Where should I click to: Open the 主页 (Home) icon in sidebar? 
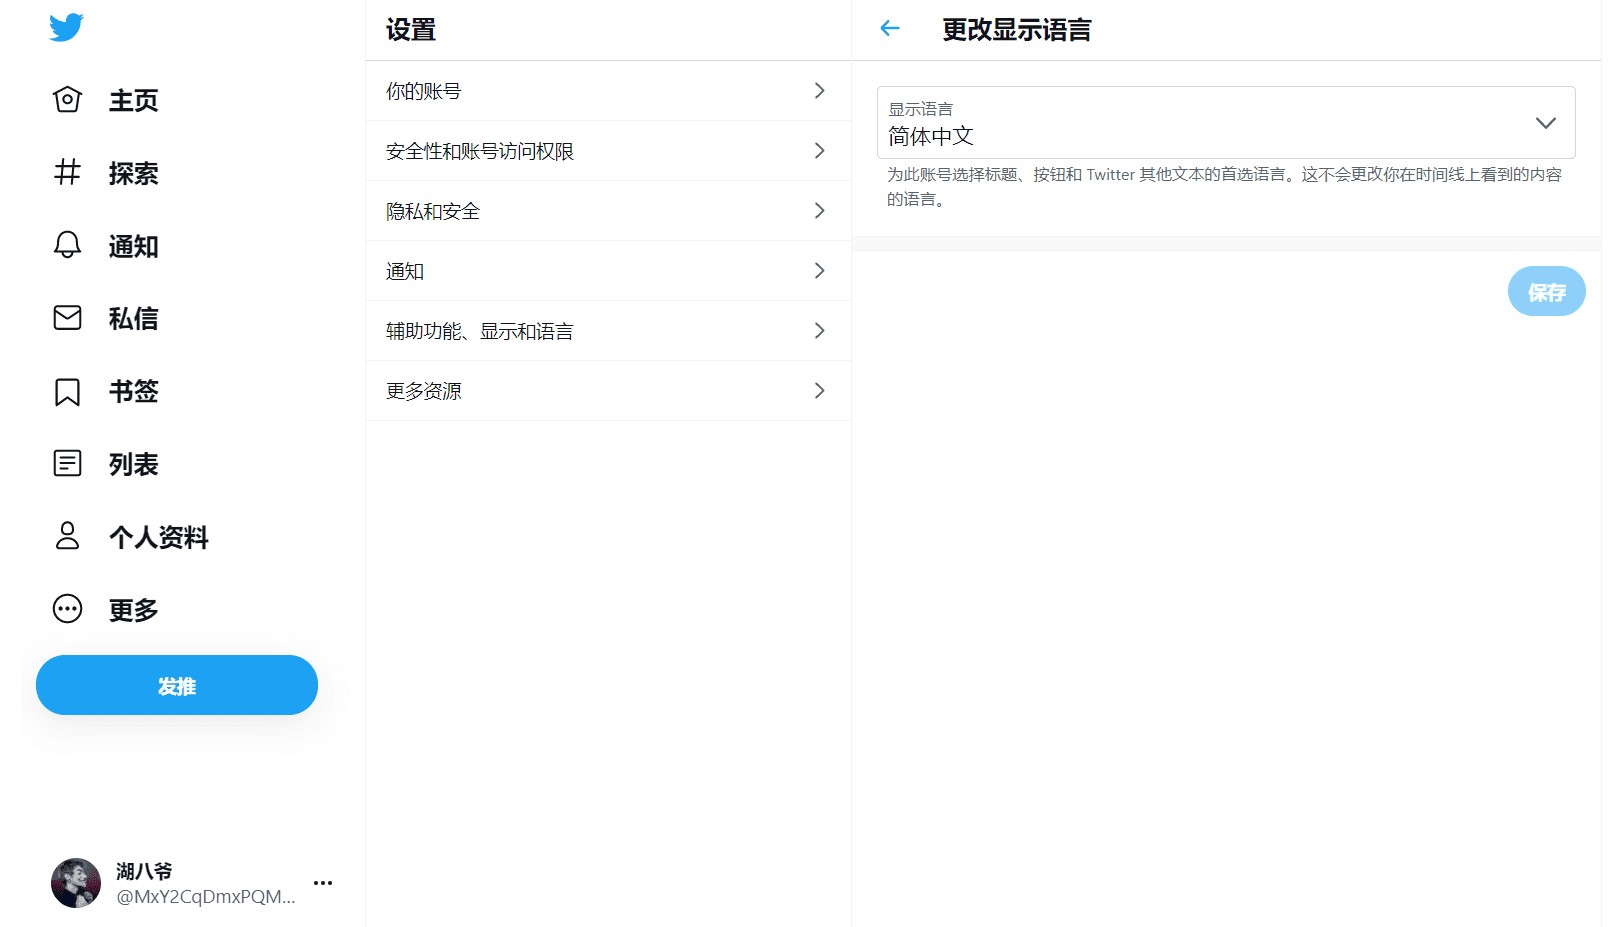pos(66,99)
